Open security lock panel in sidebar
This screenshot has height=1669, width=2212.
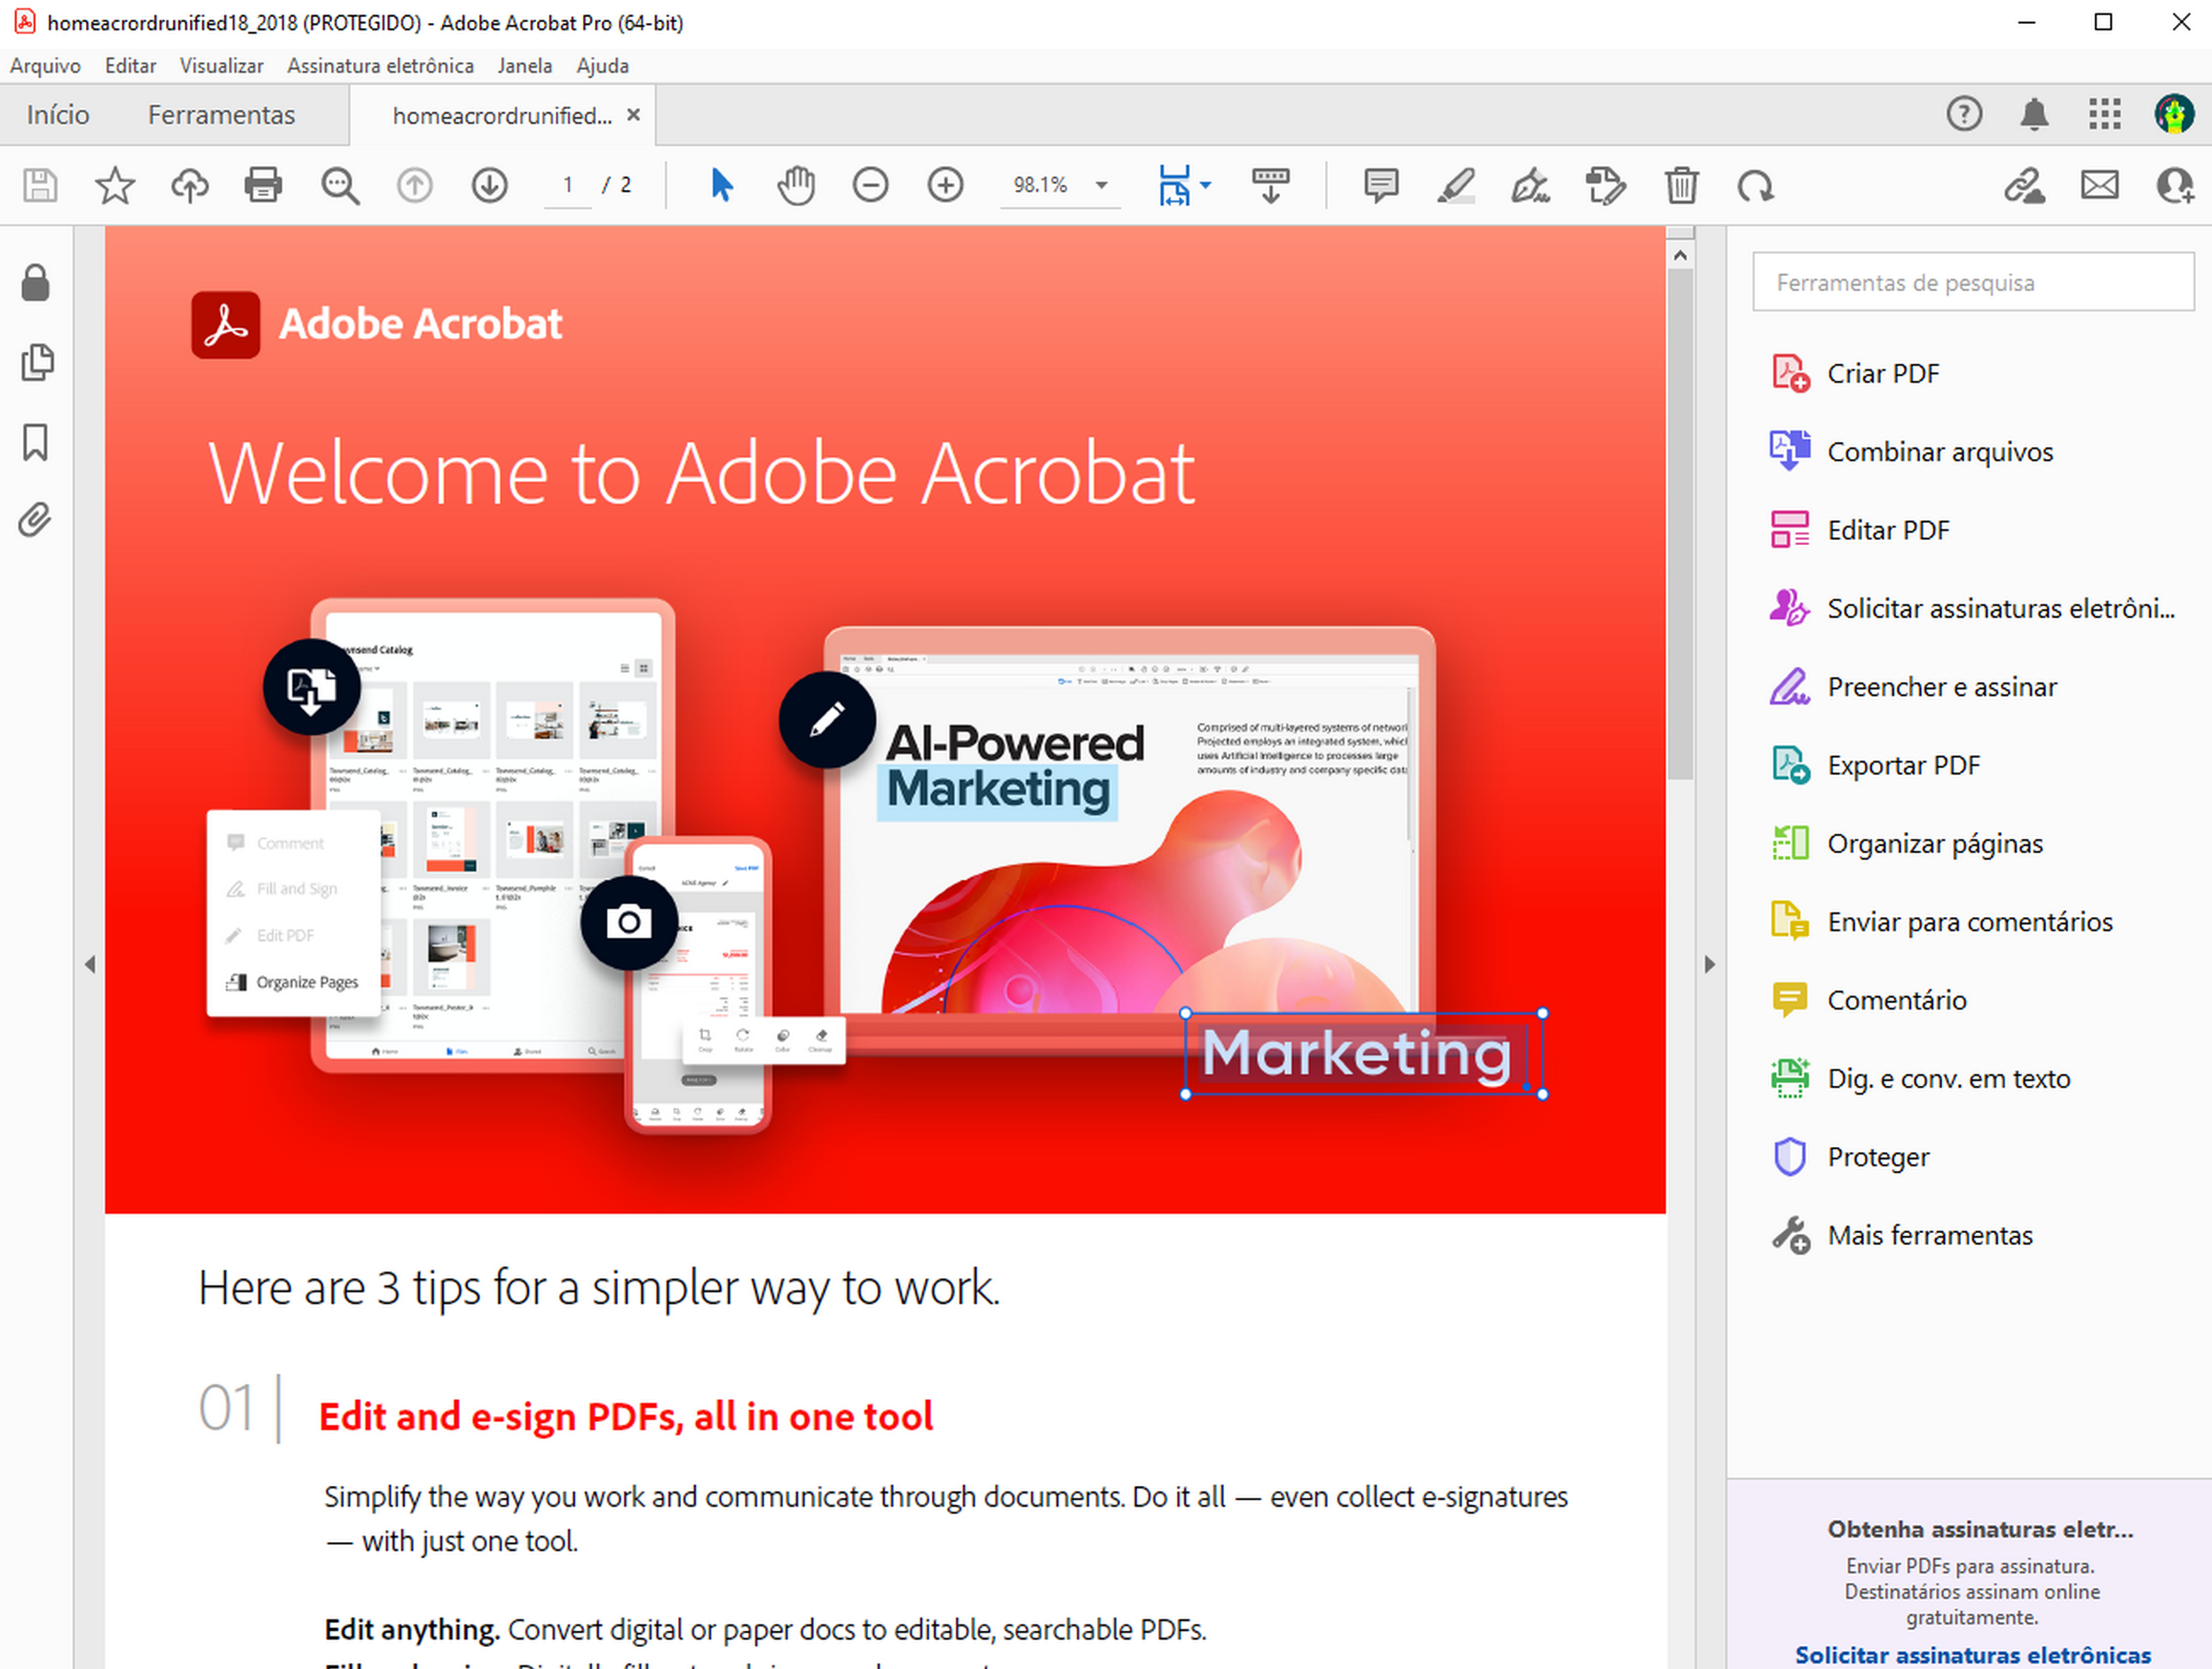pyautogui.click(x=36, y=283)
